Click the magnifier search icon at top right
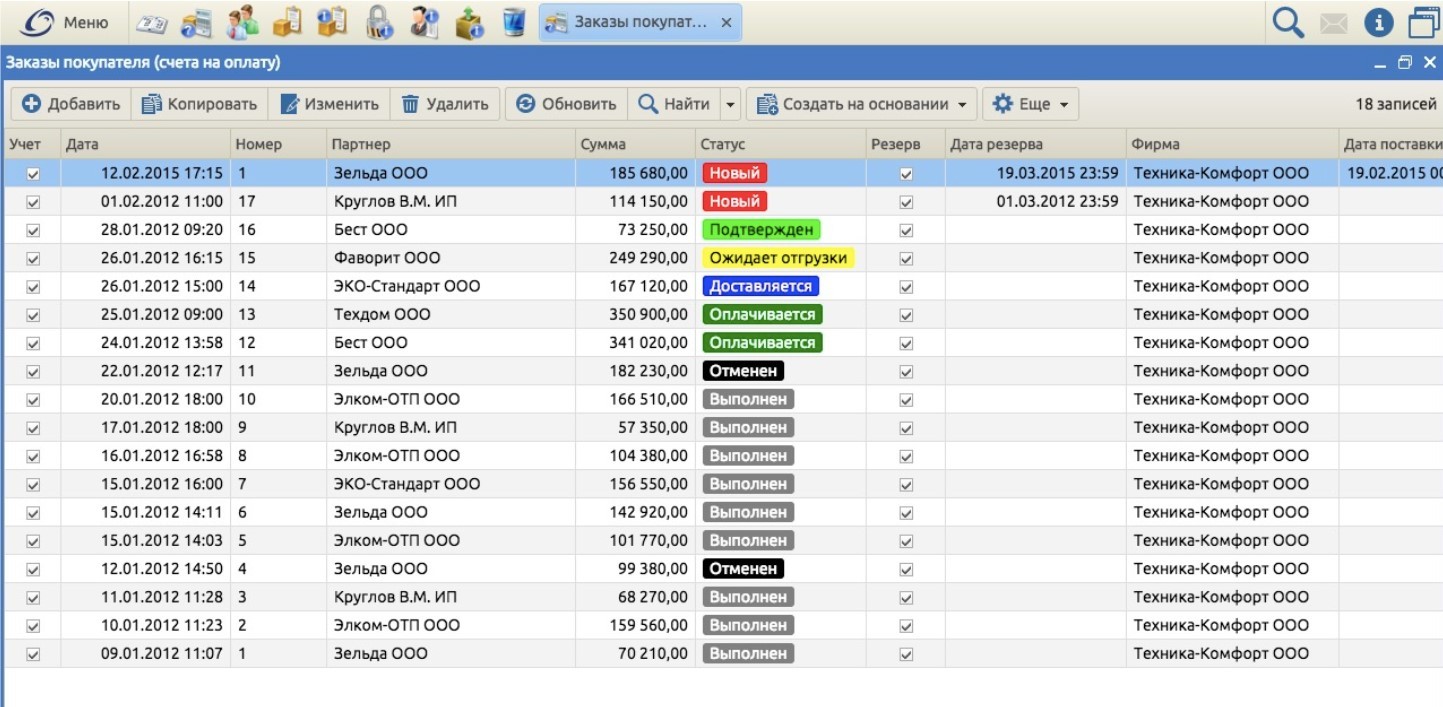Image resolution: width=1443 pixels, height=707 pixels. (x=1288, y=22)
